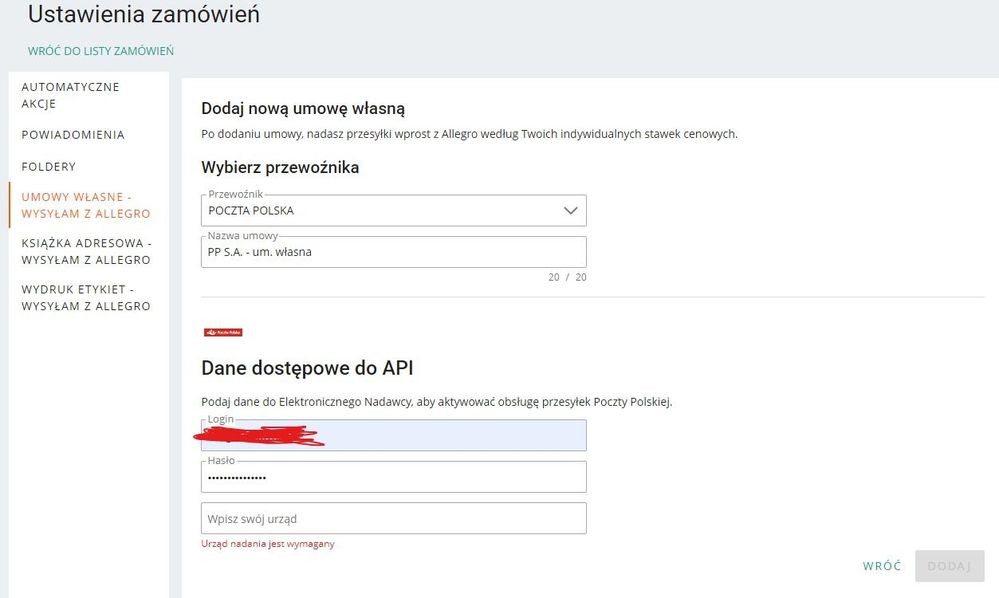Click the Elektronicznego Nadawcy instruction text
Image resolution: width=999 pixels, height=598 pixels.
click(x=436, y=402)
